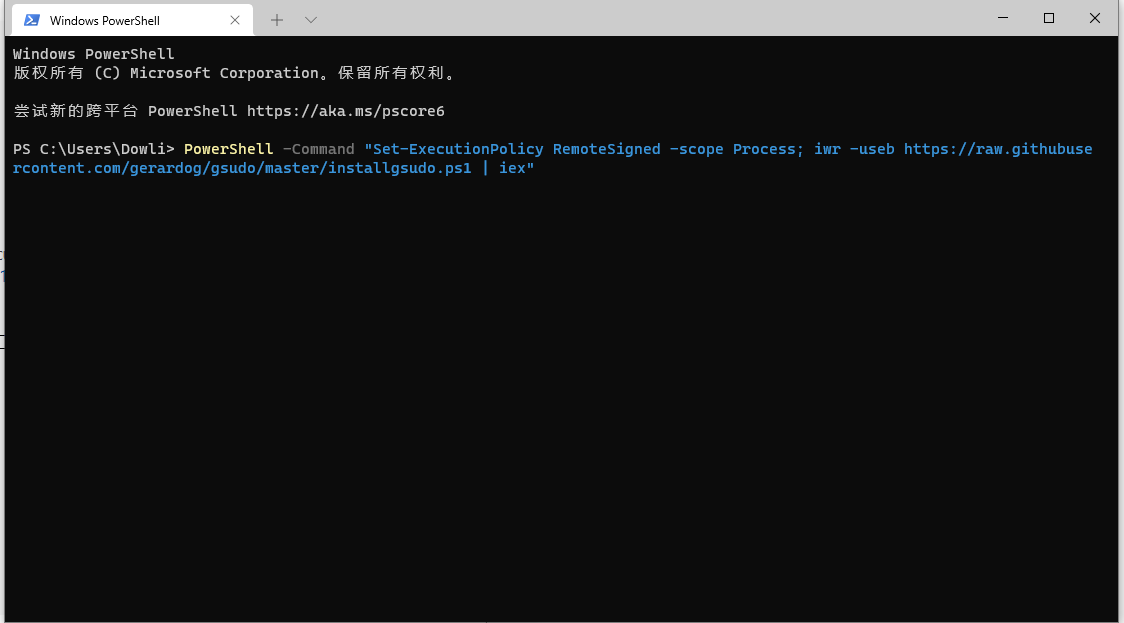The height and width of the screenshot is (623, 1124).
Task: Minimize the terminal window
Action: pos(1003,18)
